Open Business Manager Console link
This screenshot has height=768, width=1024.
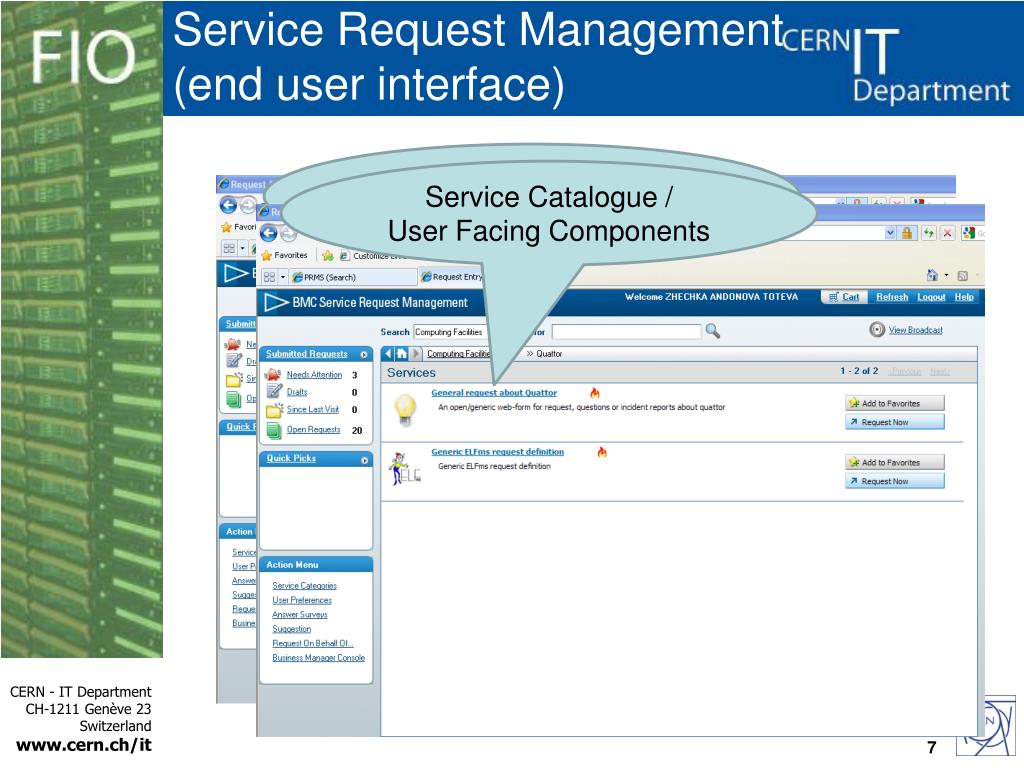pos(319,658)
